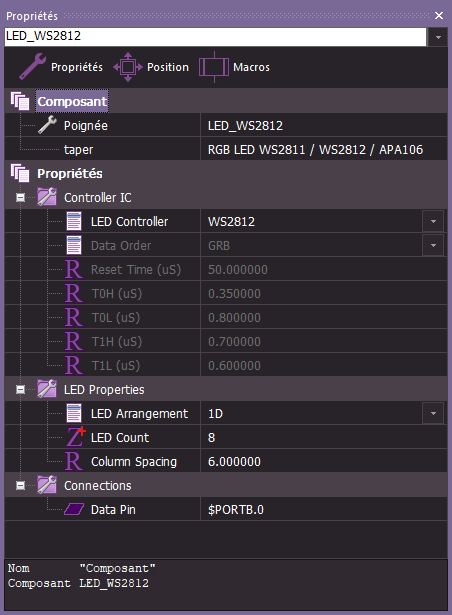Edit the LED Count value field
Viewport: 452px width, 615px height.
pyautogui.click(x=324, y=437)
